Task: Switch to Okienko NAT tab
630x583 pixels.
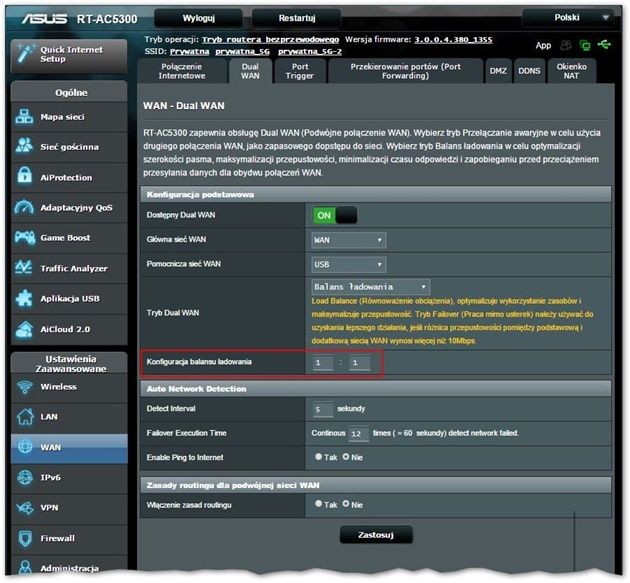Action: [x=571, y=71]
